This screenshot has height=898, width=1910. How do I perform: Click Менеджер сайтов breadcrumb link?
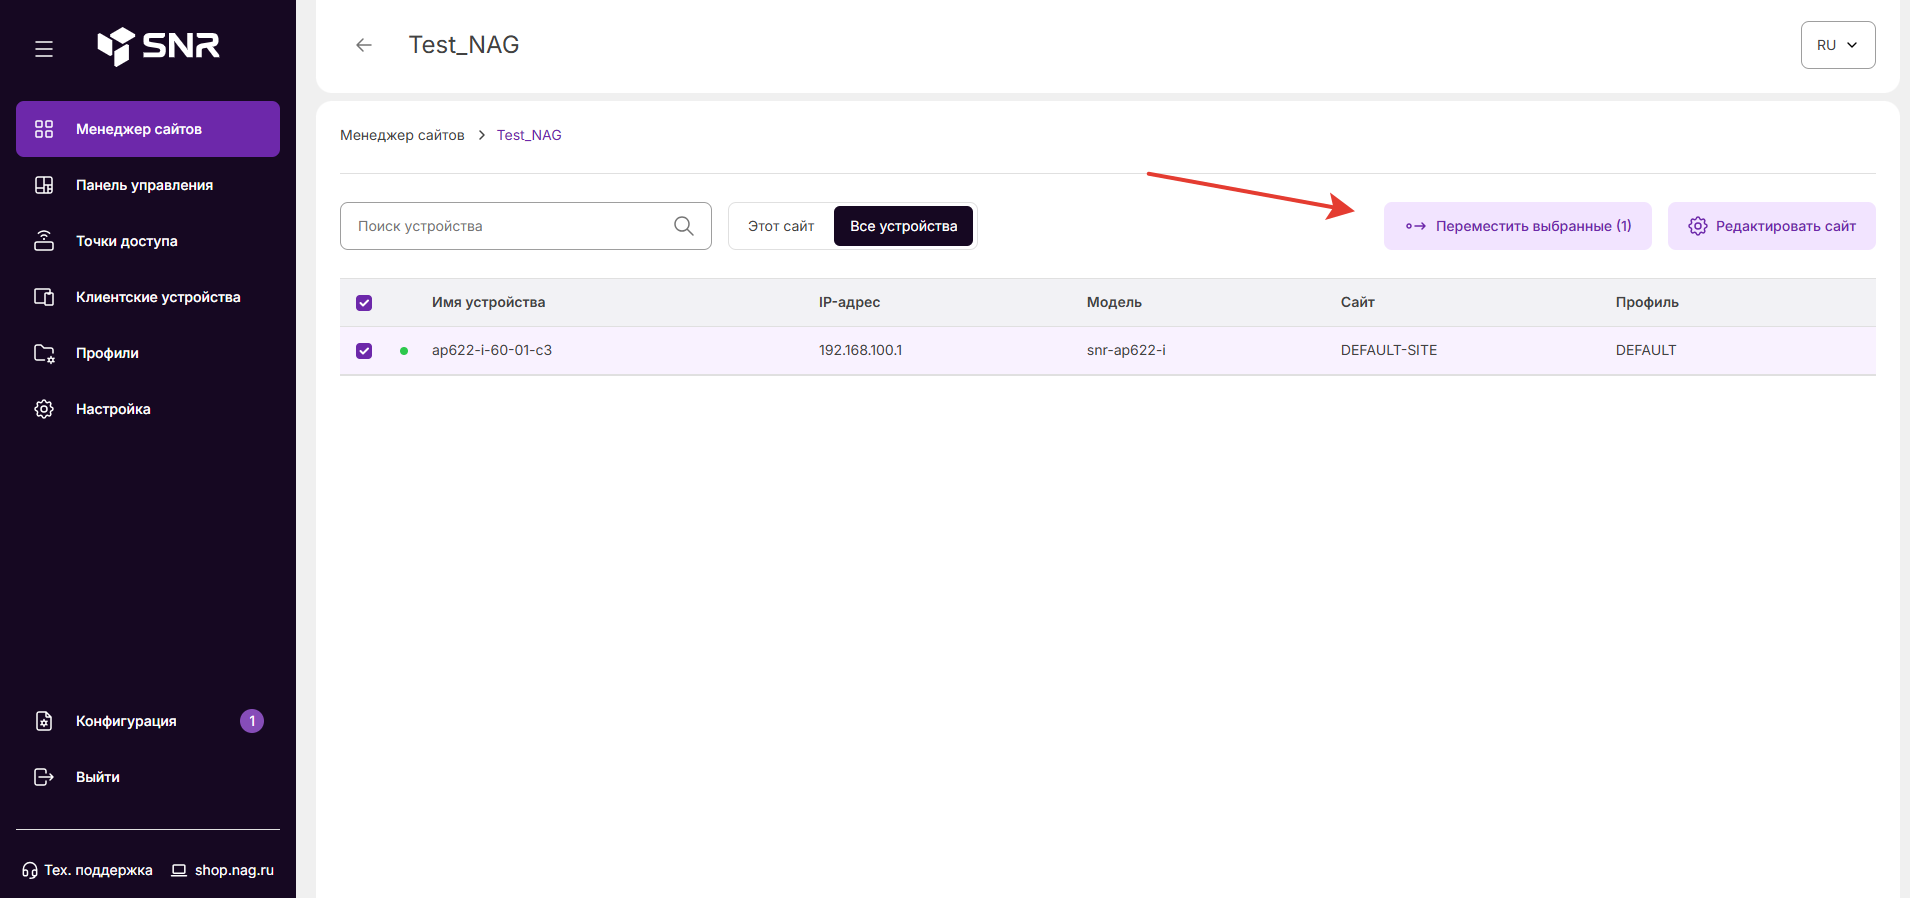click(402, 135)
